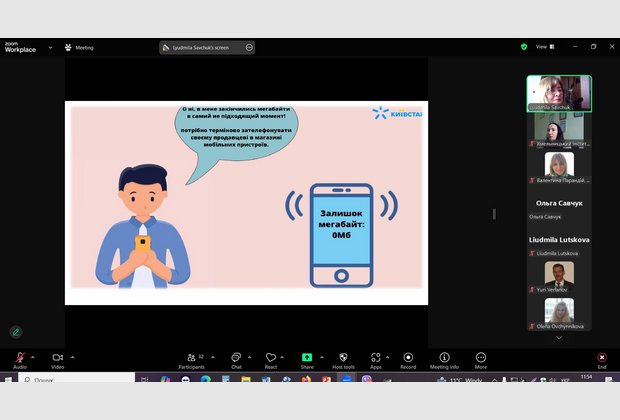This screenshot has height=420, width=620.
Task: Toggle meeting recording with Record
Action: [408, 358]
